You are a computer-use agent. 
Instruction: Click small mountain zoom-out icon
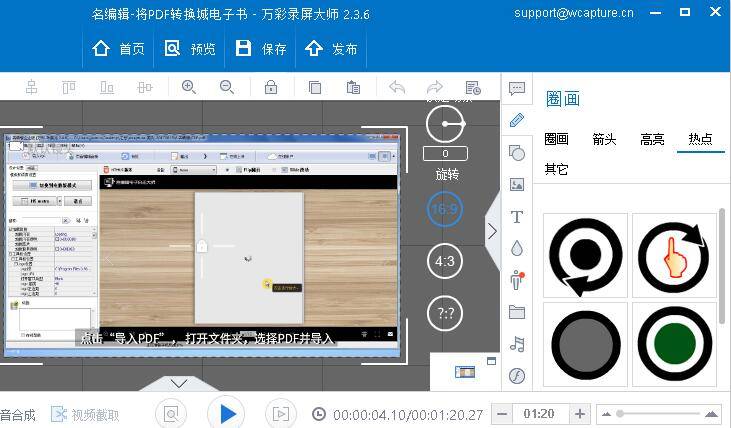(606, 414)
